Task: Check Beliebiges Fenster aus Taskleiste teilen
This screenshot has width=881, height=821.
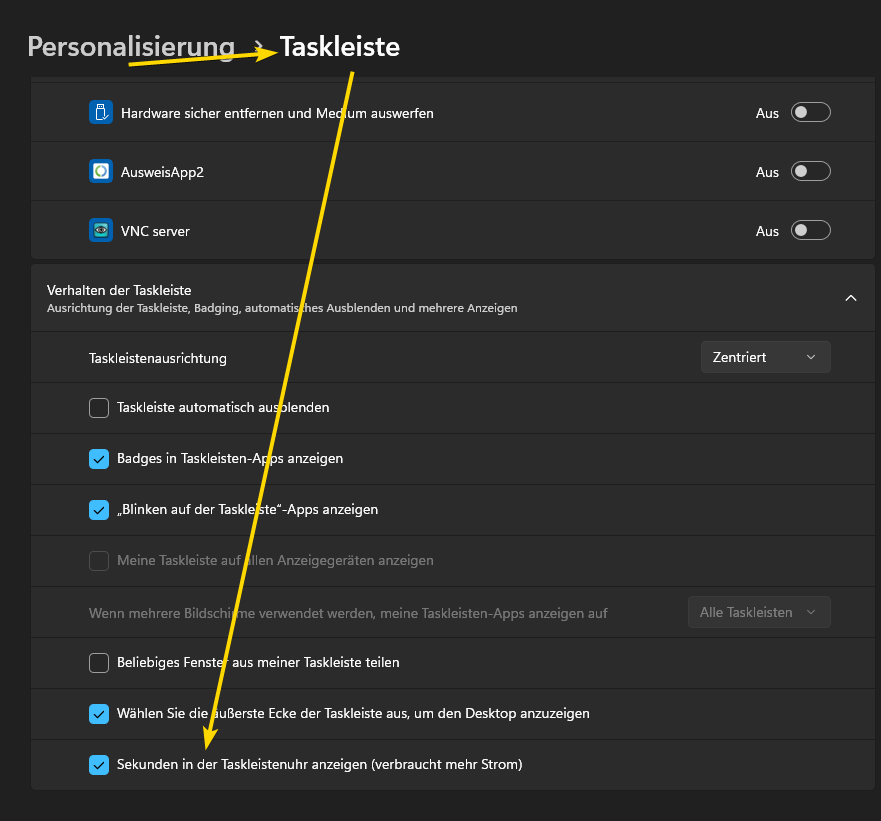Action: [99, 663]
